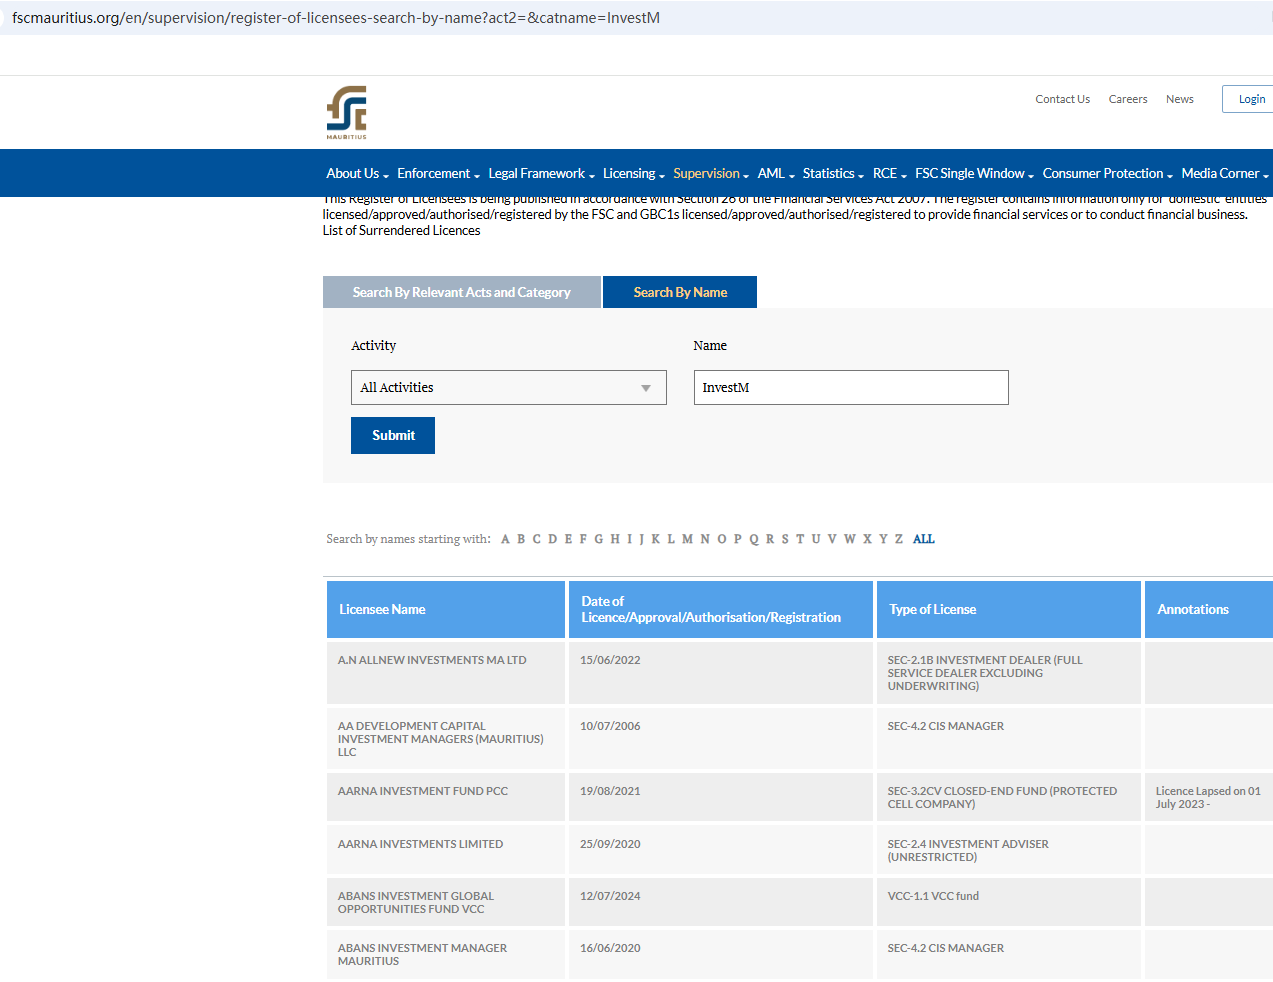
Task: Filter names starting with letter A
Action: point(505,539)
